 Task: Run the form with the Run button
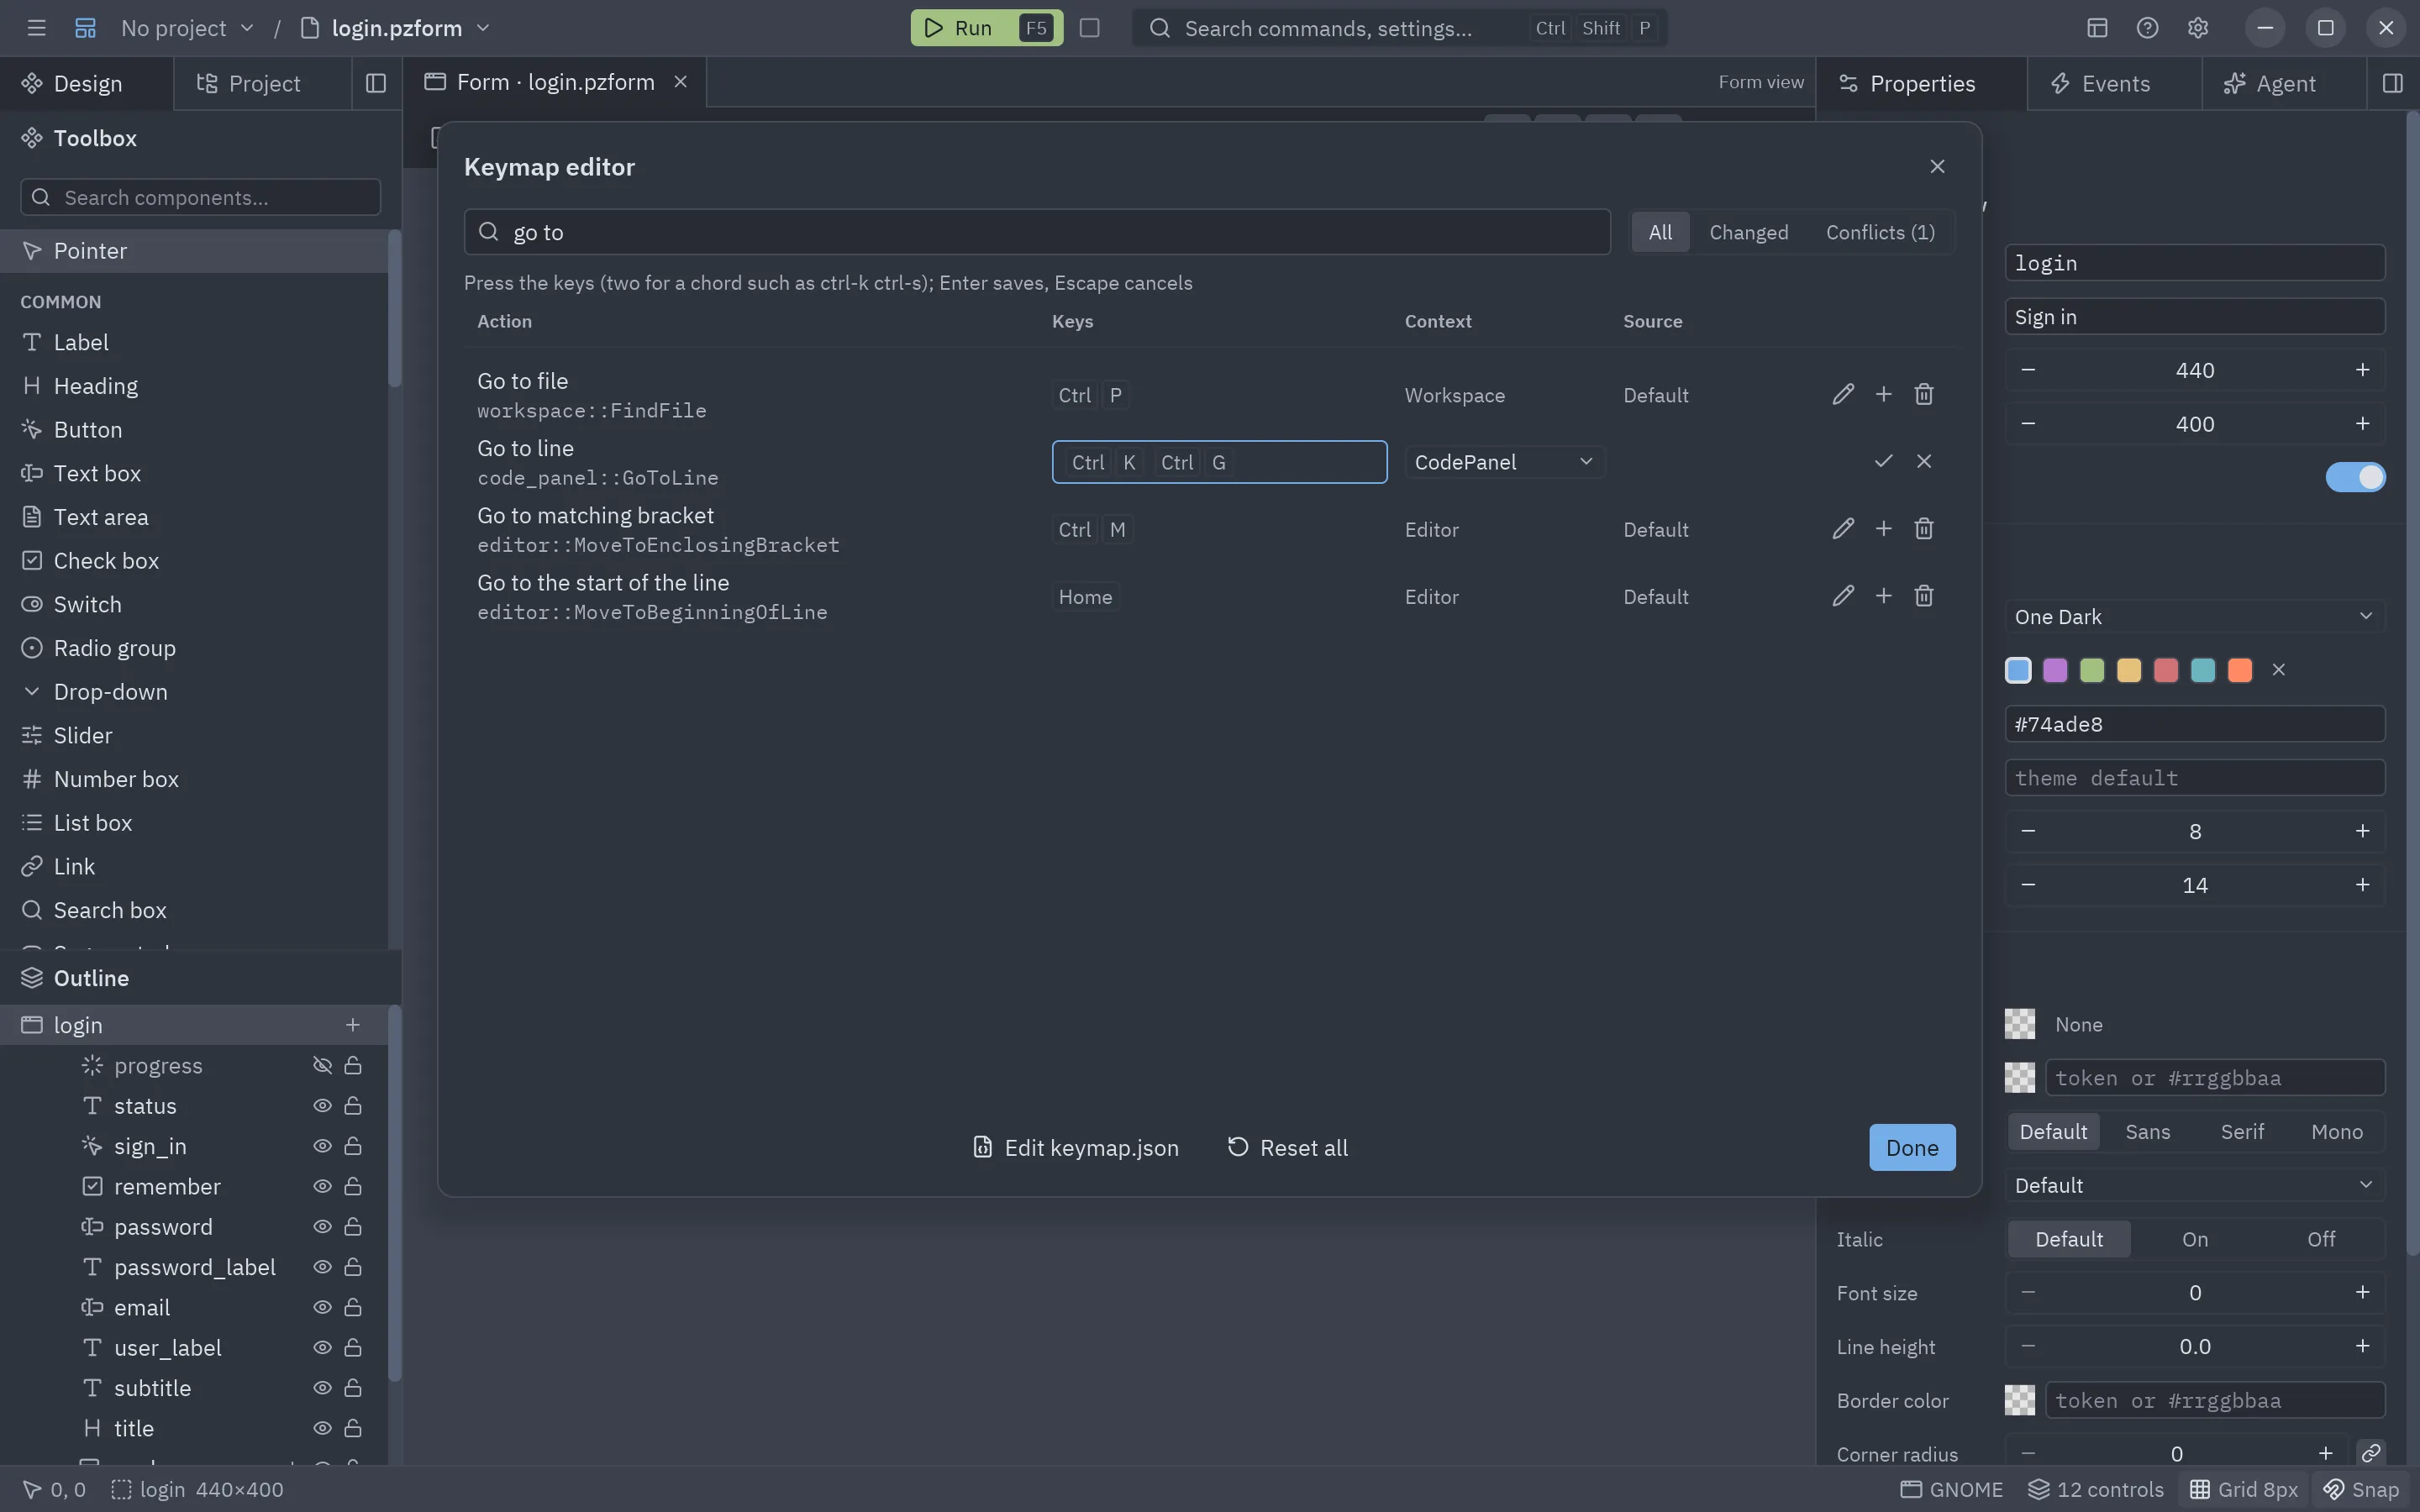[x=986, y=28]
